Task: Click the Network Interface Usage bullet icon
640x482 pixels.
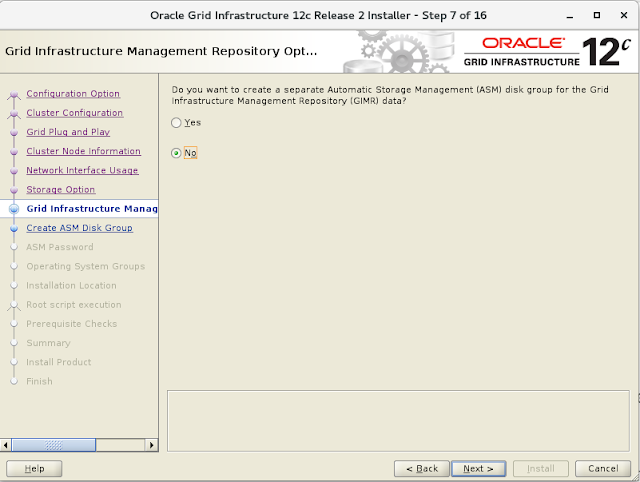Action: [x=14, y=171]
